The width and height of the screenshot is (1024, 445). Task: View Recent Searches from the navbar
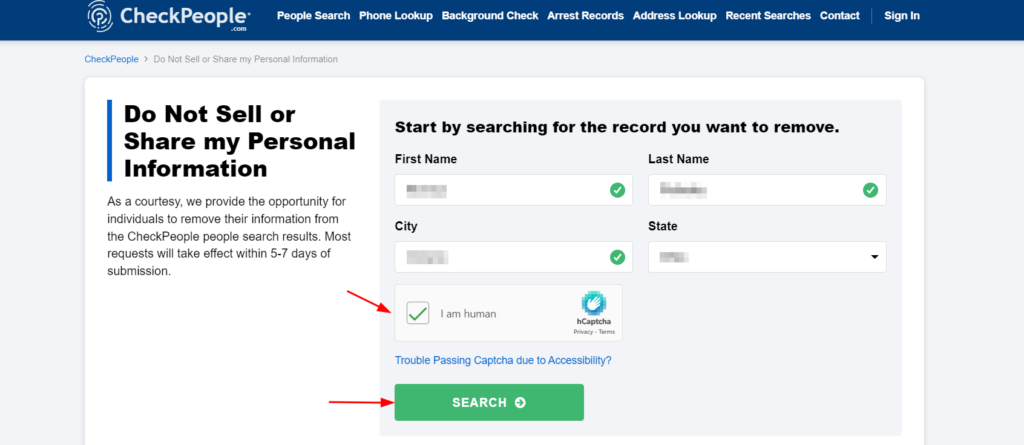pyautogui.click(x=768, y=16)
